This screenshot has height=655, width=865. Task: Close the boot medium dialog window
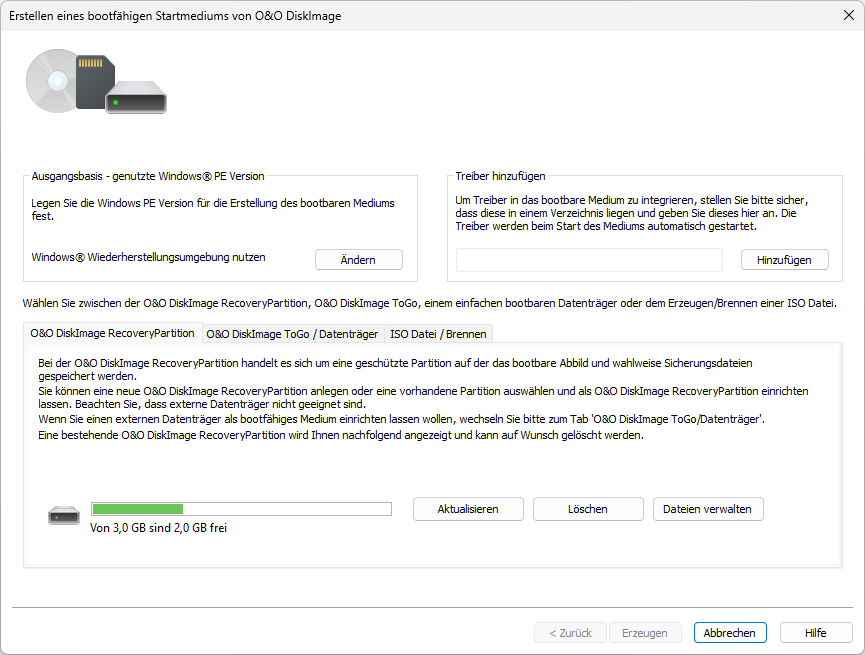pyautogui.click(x=848, y=14)
